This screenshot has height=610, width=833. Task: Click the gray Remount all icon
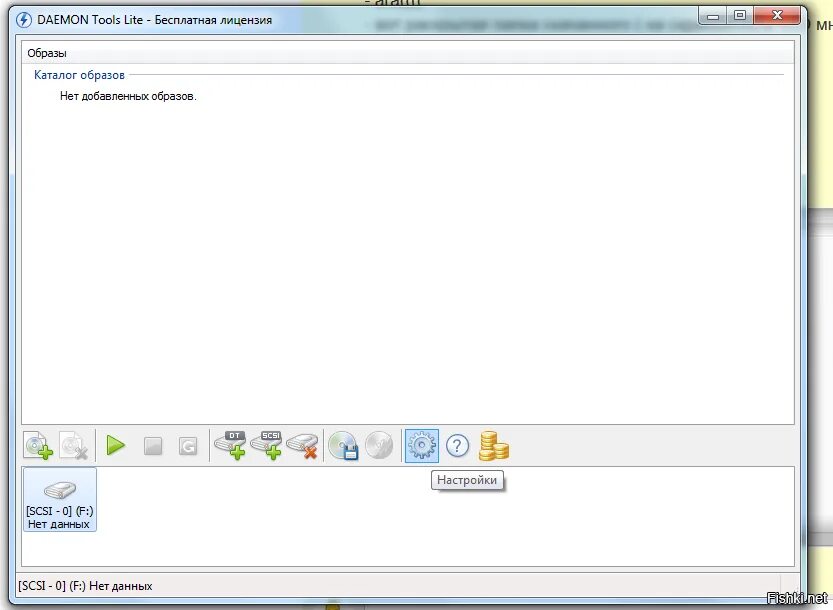[x=188, y=446]
